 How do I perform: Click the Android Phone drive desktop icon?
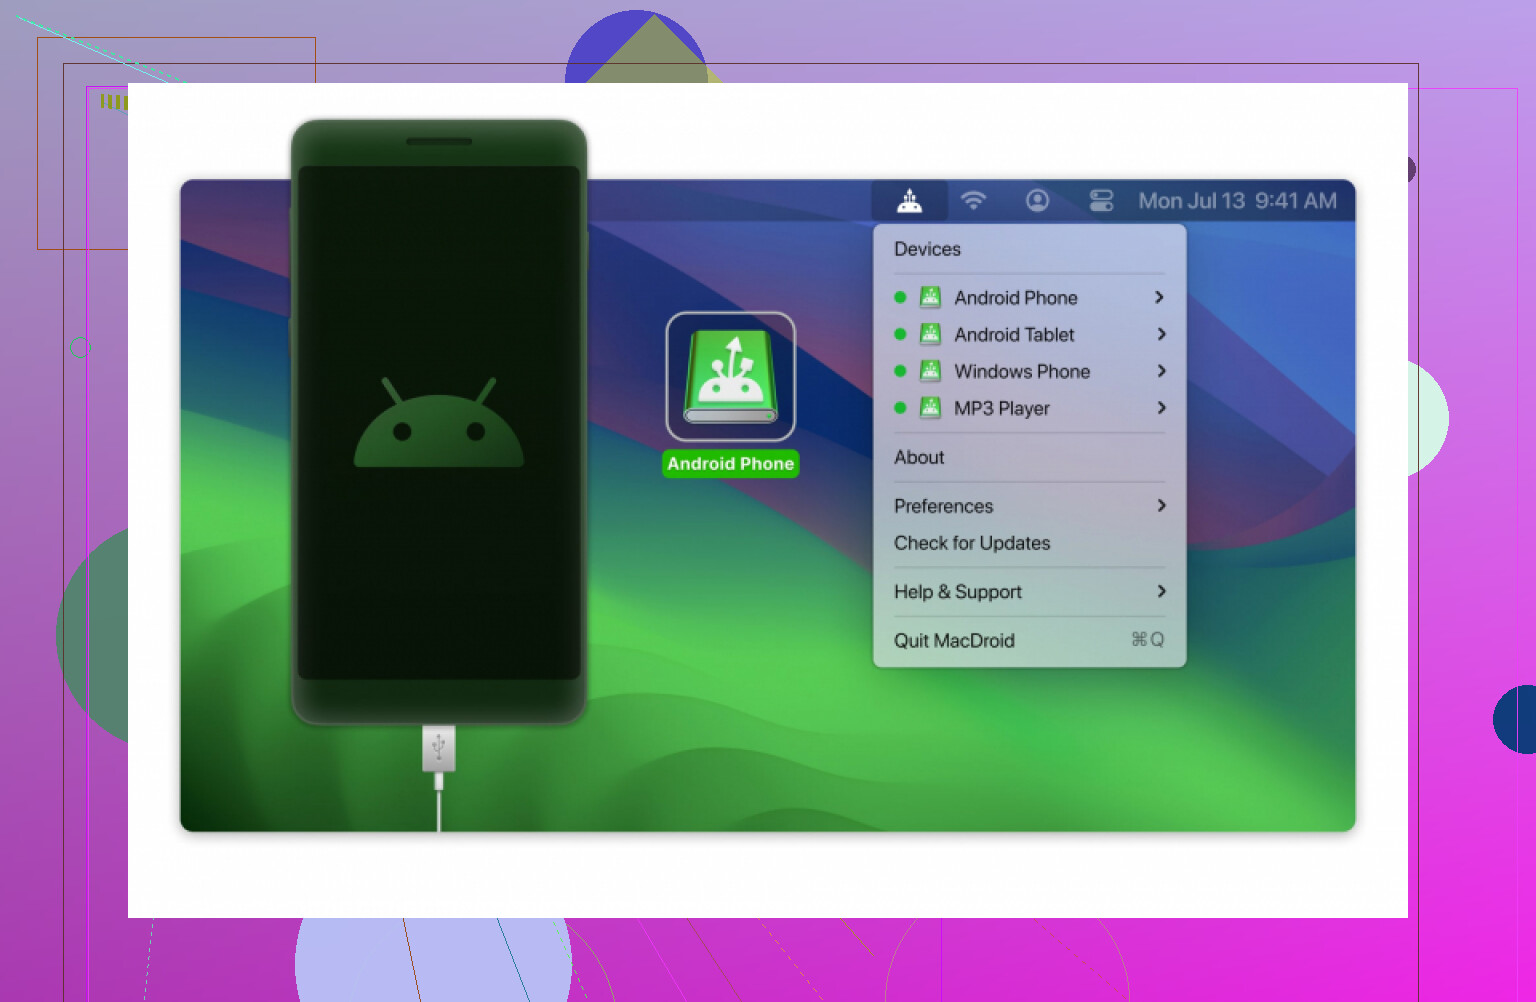click(x=730, y=376)
